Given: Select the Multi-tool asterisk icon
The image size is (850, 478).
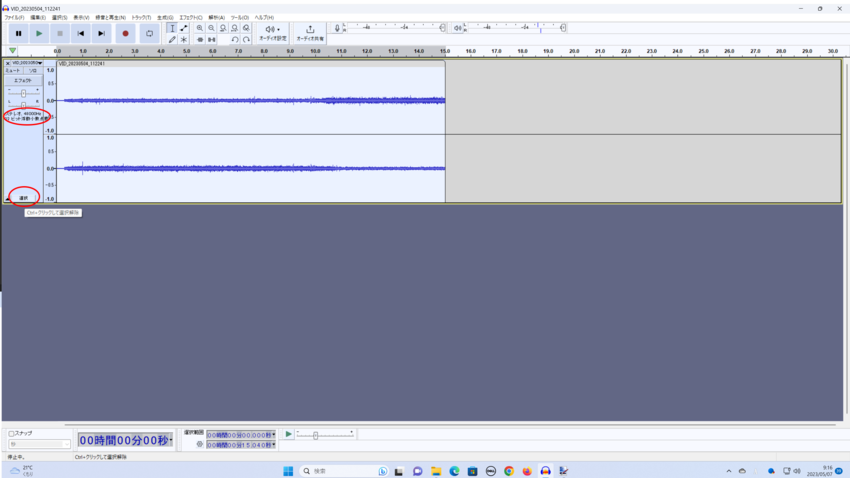Looking at the screenshot, I should pyautogui.click(x=184, y=40).
